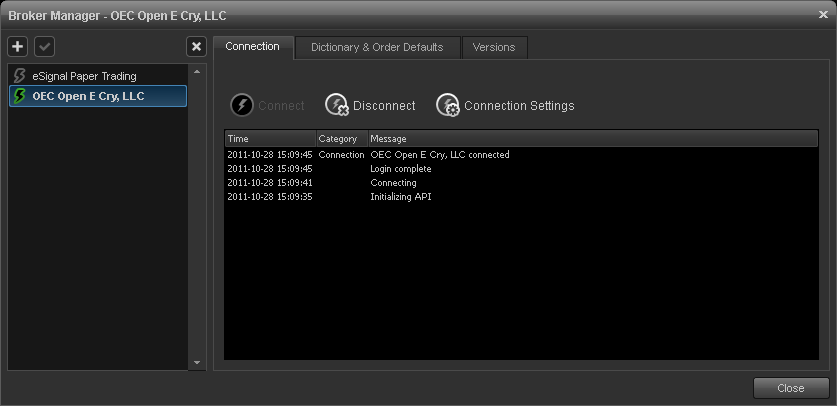Viewport: 837px width, 406px height.
Task: Sort log by Time column header
Action: point(271,139)
